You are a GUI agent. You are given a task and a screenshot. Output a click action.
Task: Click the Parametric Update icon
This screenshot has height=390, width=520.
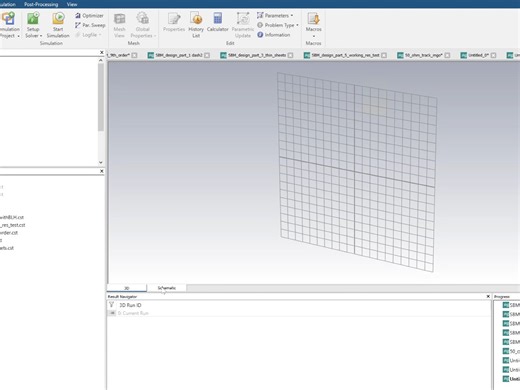coord(243,18)
